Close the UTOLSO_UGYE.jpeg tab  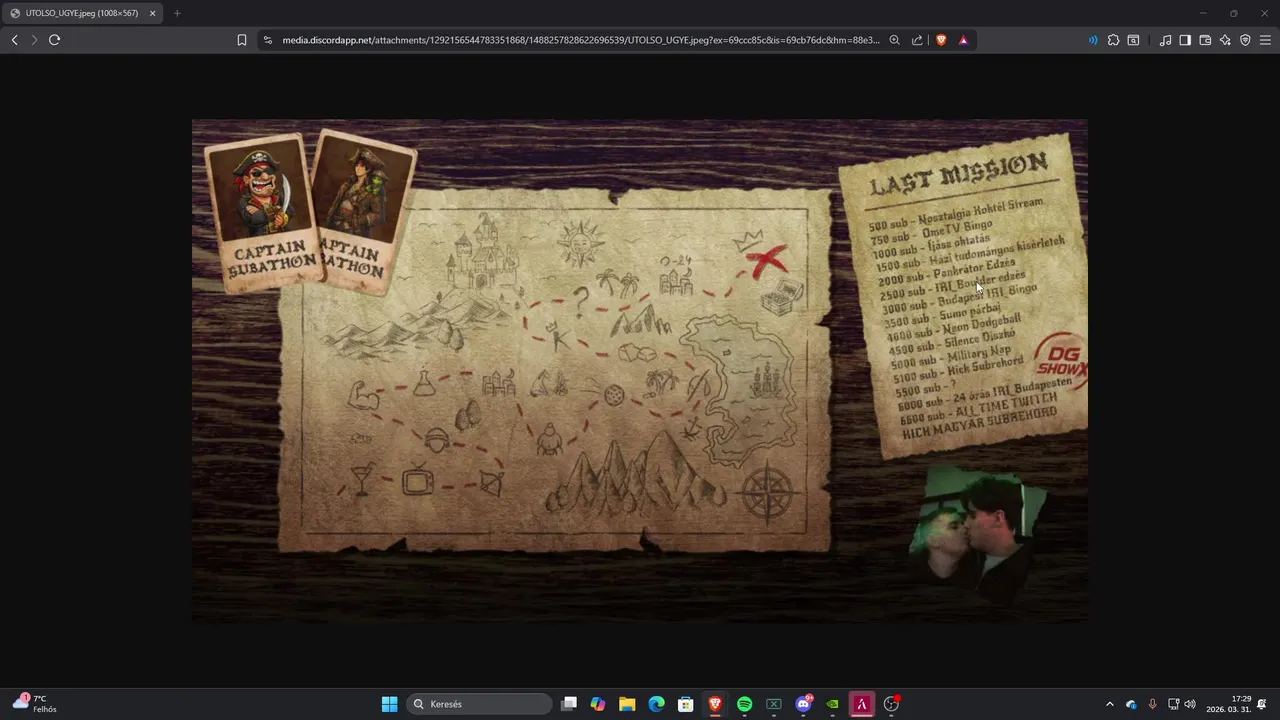[152, 13]
